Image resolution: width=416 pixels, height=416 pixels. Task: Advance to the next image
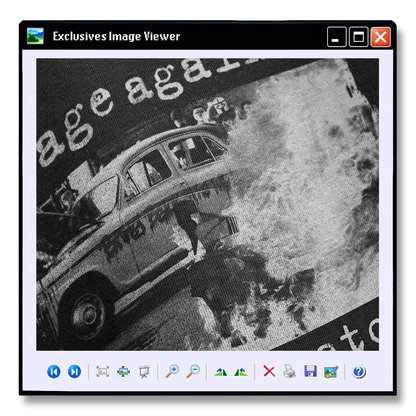tap(74, 371)
